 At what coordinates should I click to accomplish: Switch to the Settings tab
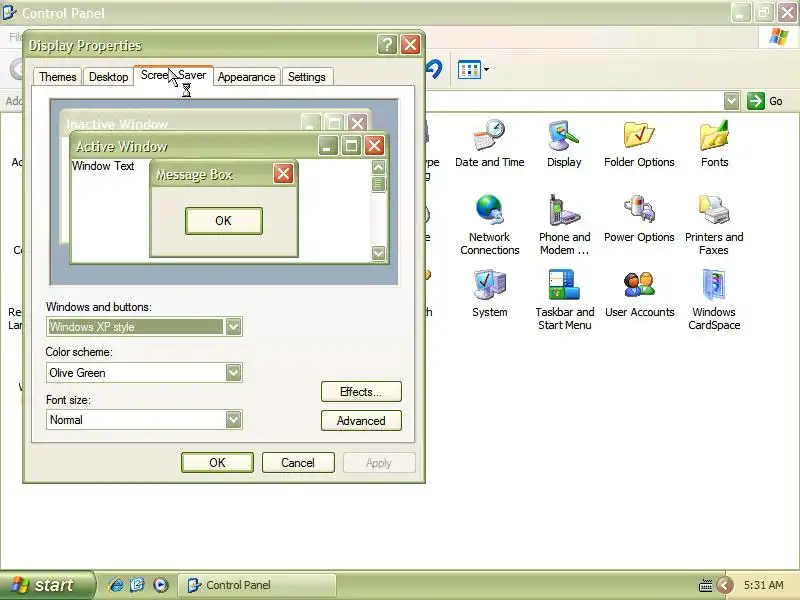(x=307, y=77)
